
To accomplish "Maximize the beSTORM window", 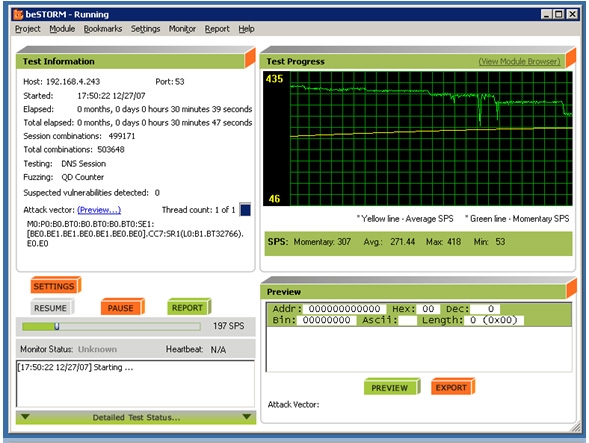I will click(x=559, y=14).
